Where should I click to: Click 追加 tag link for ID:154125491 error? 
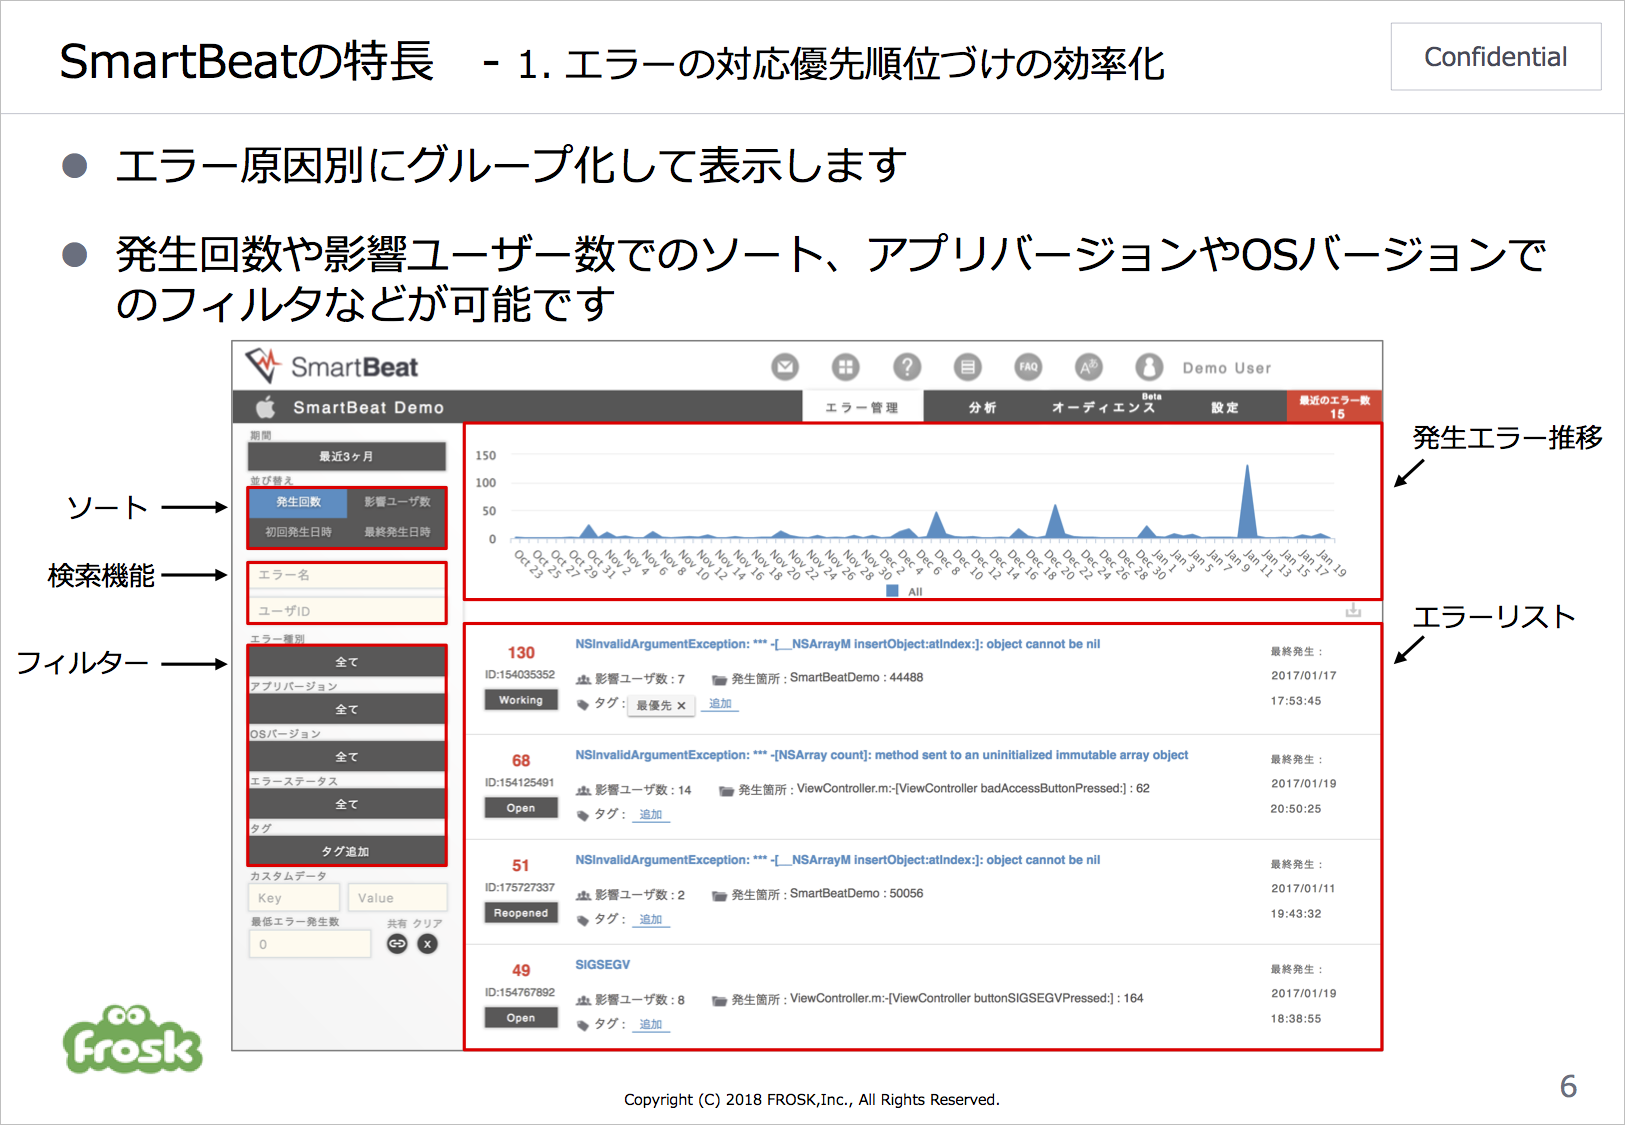click(651, 814)
